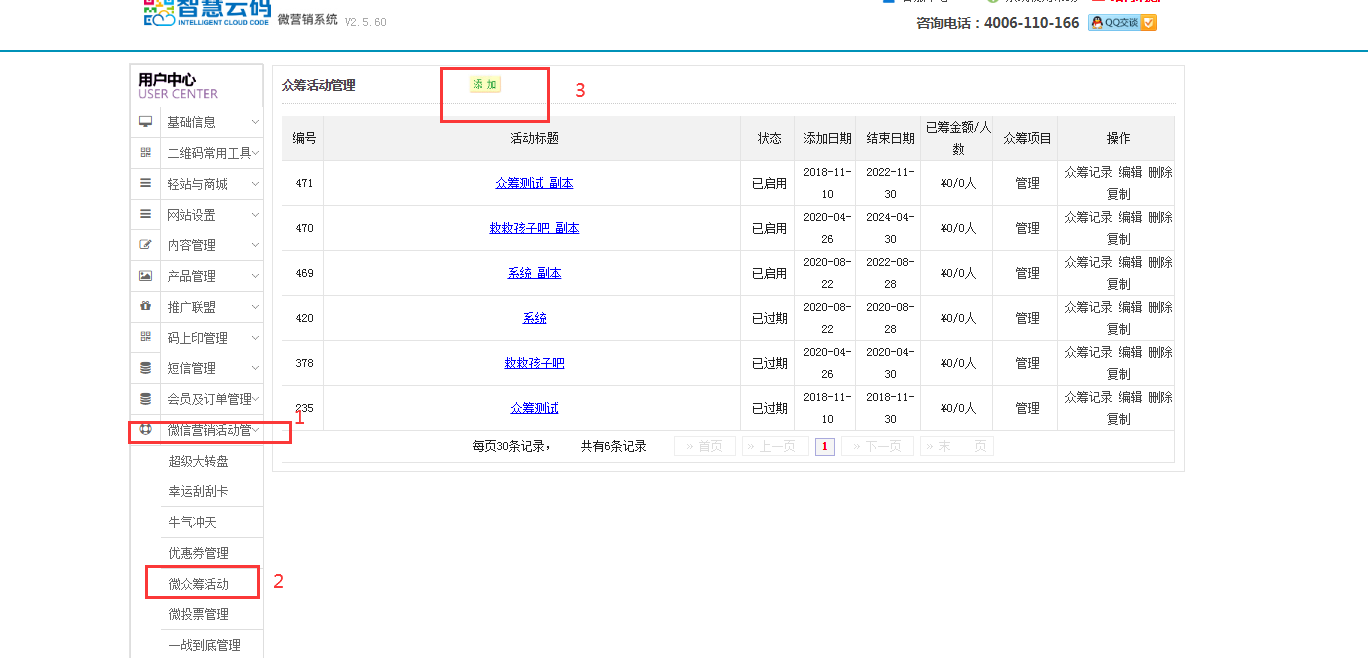The image size is (1368, 658).
Task: Click the database icon beside 短信管理
Action: coord(146,368)
